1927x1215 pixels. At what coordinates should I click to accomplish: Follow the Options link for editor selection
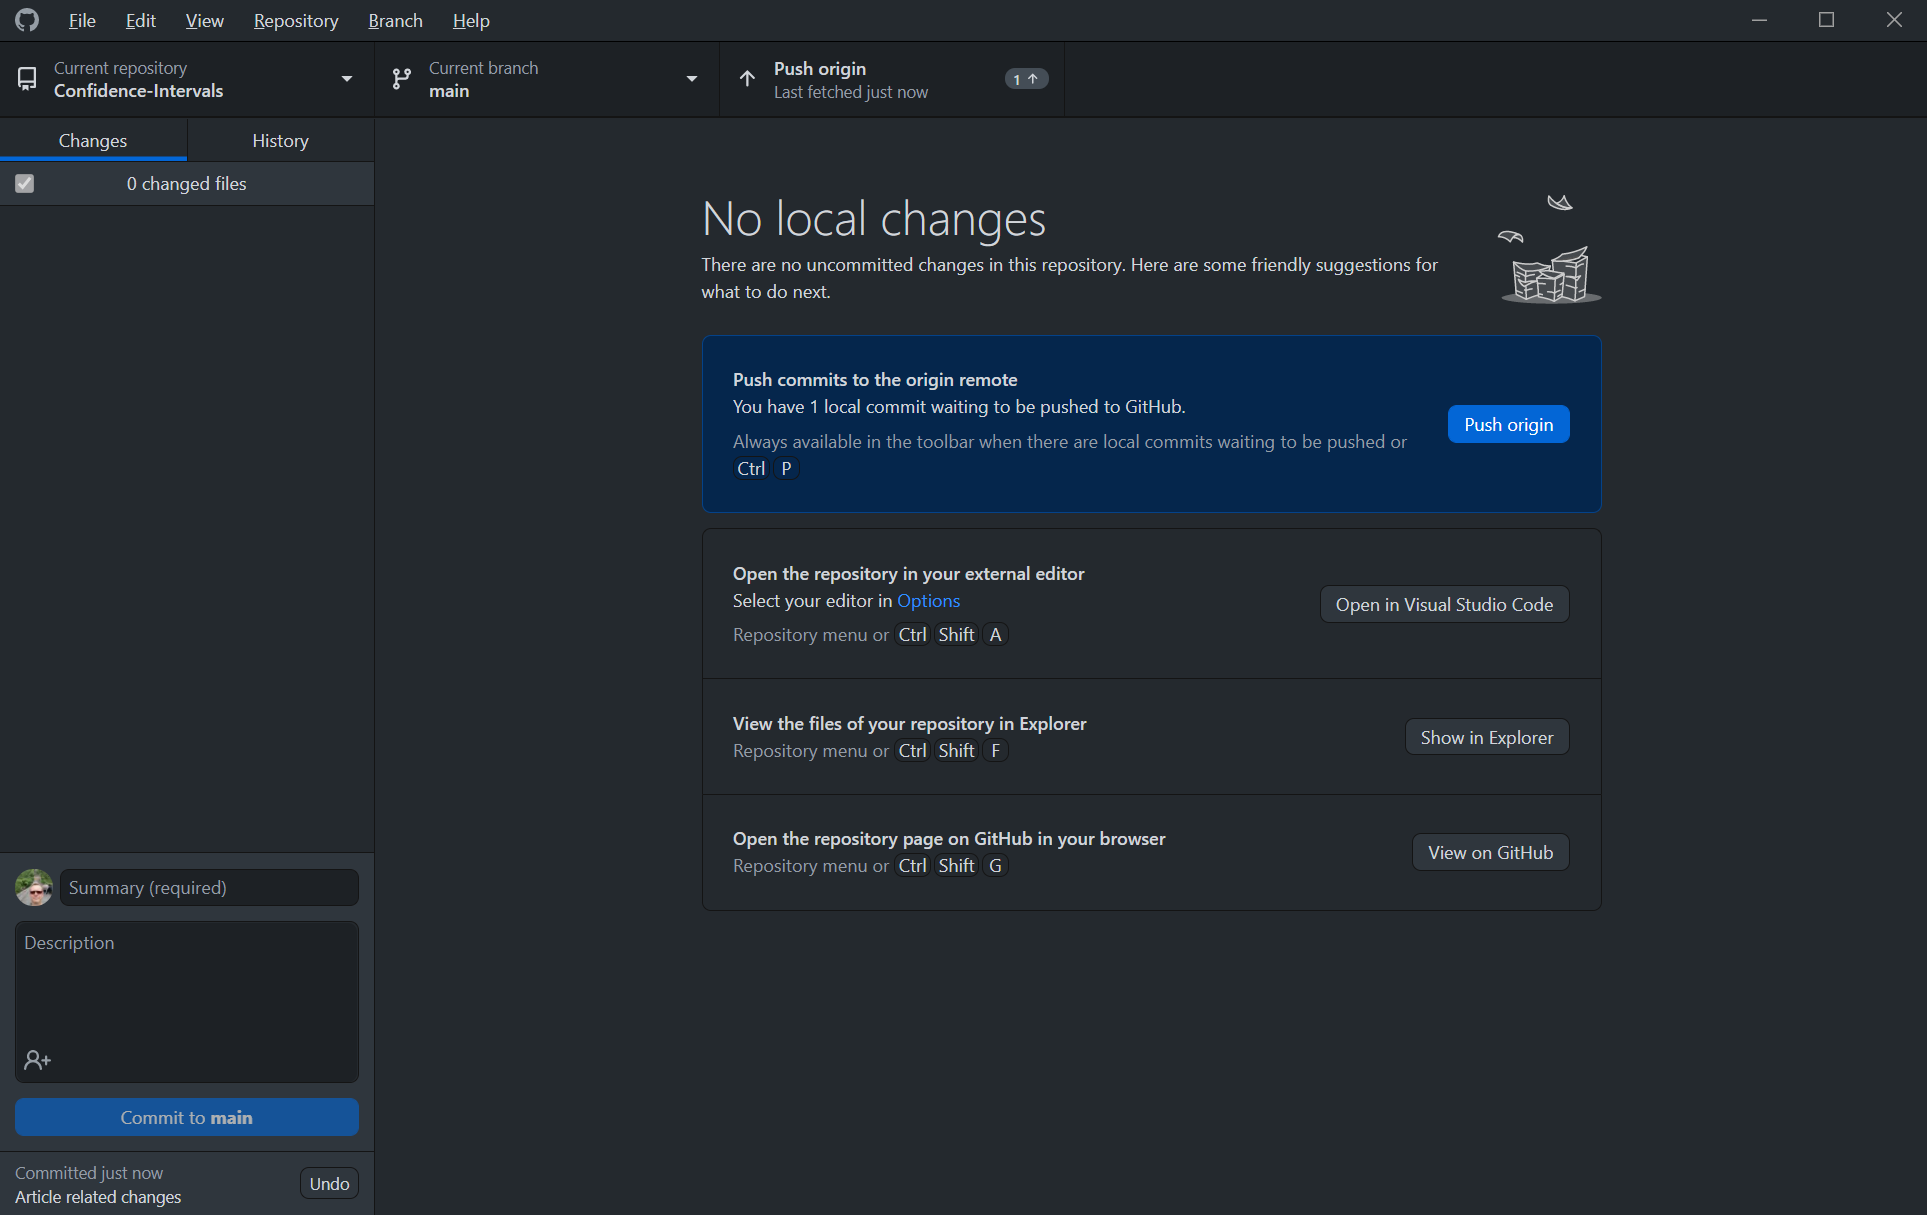(x=928, y=601)
